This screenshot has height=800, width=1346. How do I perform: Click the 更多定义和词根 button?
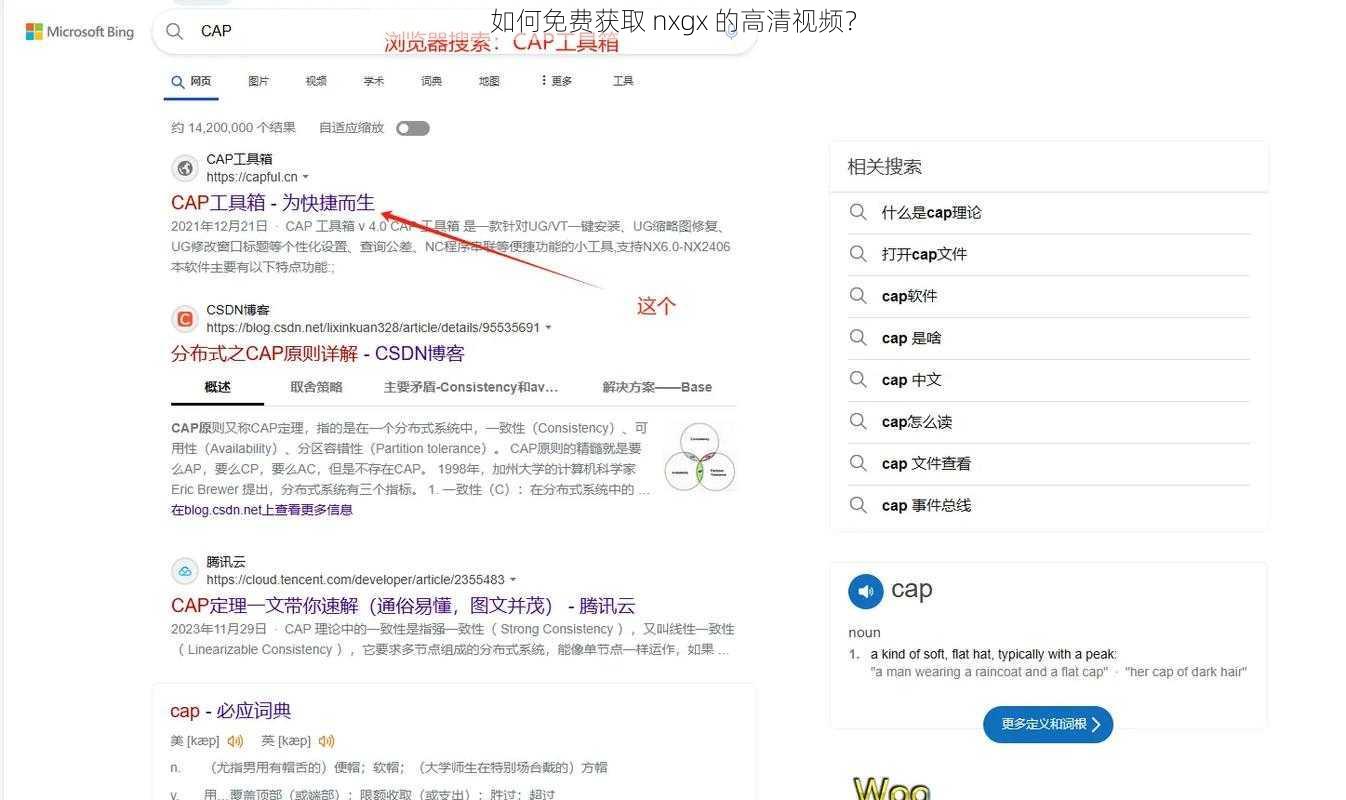click(x=1048, y=725)
